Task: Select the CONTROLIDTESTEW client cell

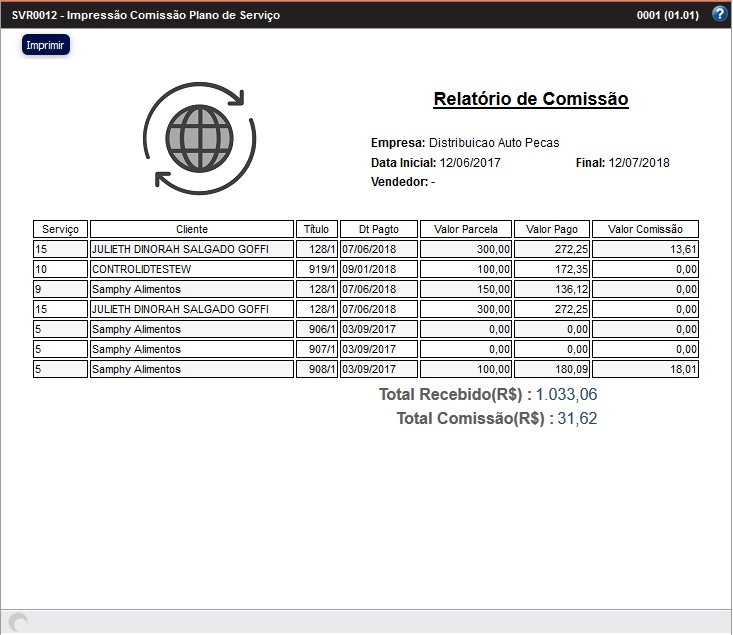Action: click(x=192, y=269)
